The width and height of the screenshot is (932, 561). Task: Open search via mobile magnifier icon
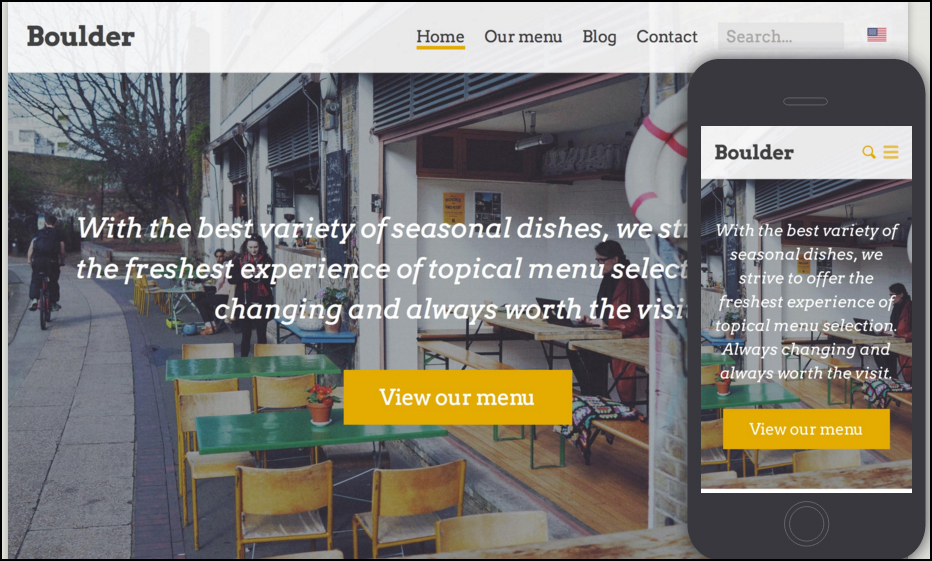point(868,152)
